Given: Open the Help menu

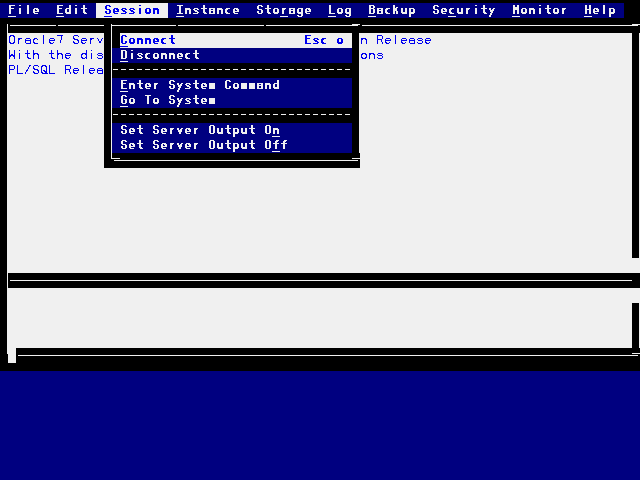Looking at the screenshot, I should 600,10.
